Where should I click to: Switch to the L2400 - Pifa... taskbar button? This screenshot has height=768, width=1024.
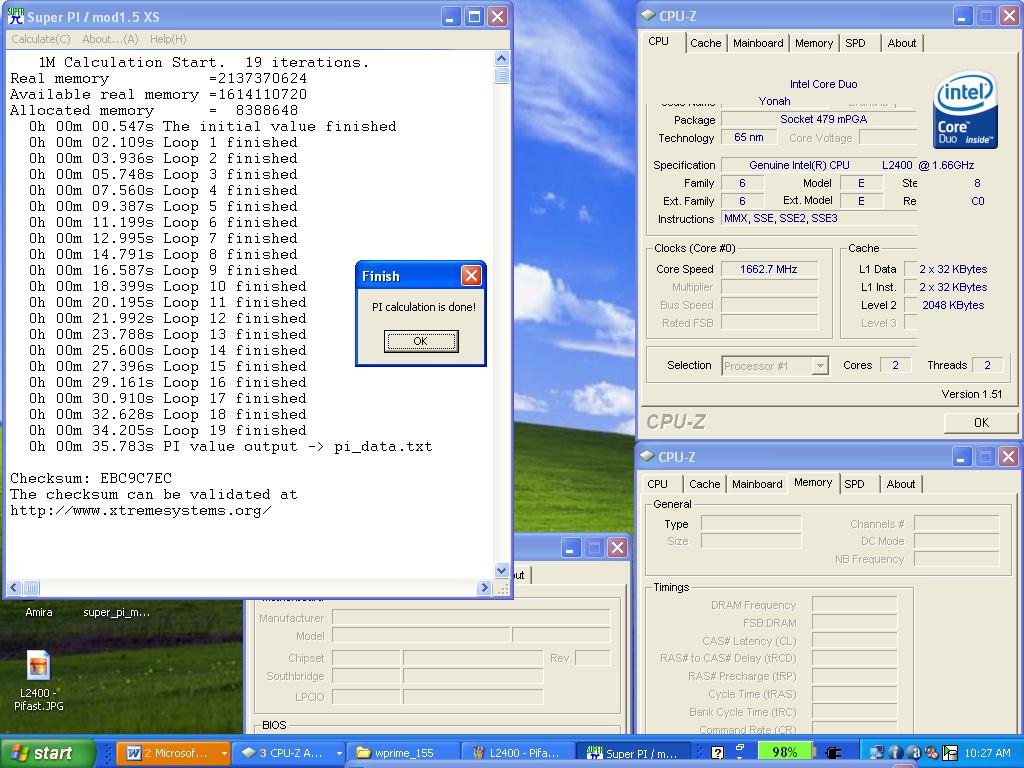click(519, 753)
